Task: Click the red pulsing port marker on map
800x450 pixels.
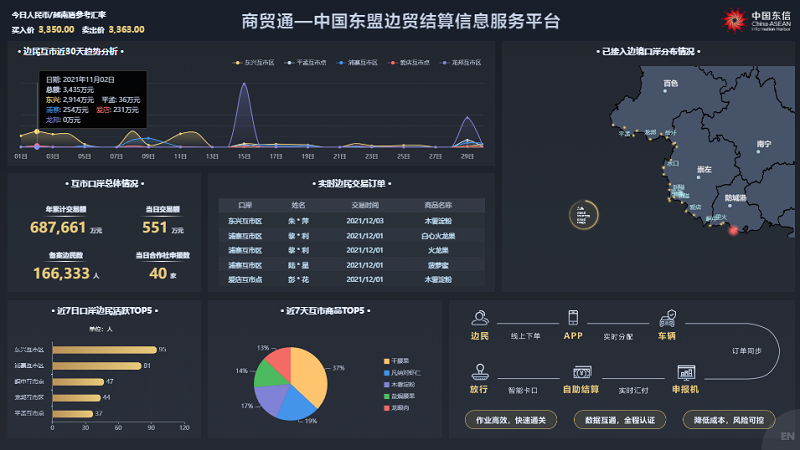Action: coord(733,231)
